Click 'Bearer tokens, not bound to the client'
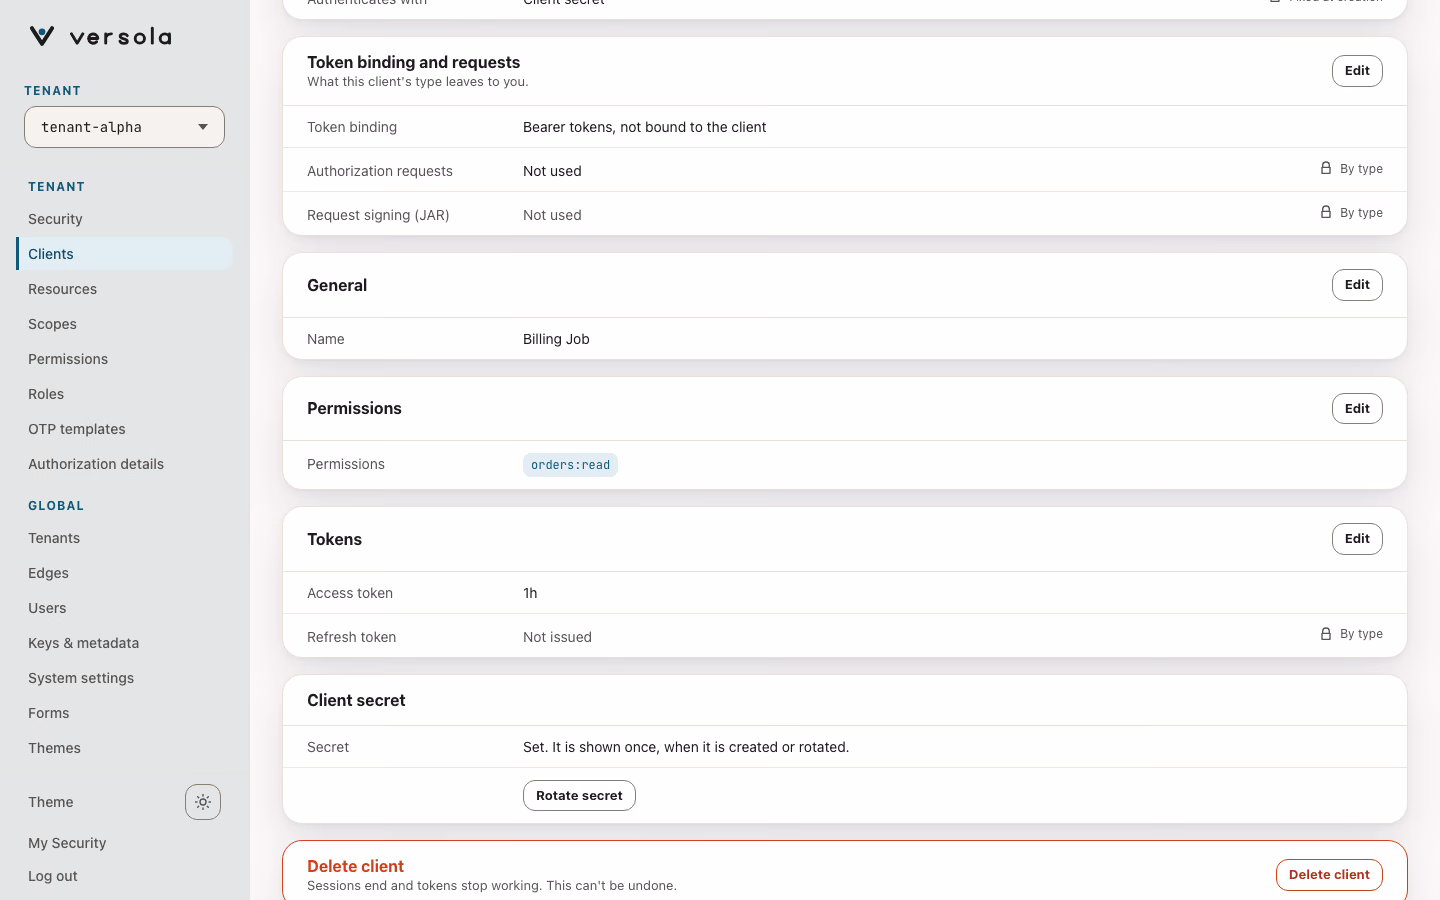 [644, 127]
